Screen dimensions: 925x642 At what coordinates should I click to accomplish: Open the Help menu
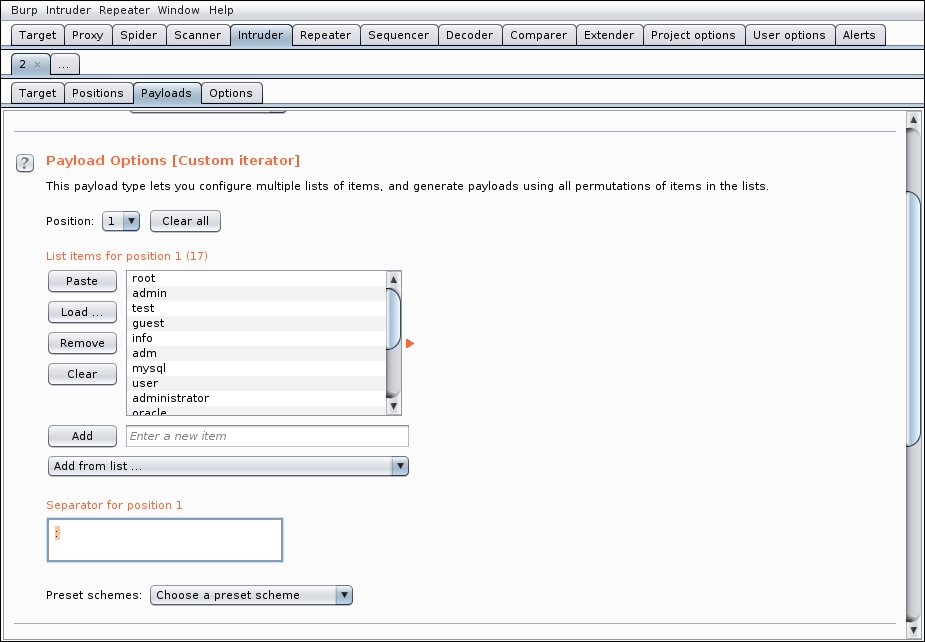pos(221,10)
